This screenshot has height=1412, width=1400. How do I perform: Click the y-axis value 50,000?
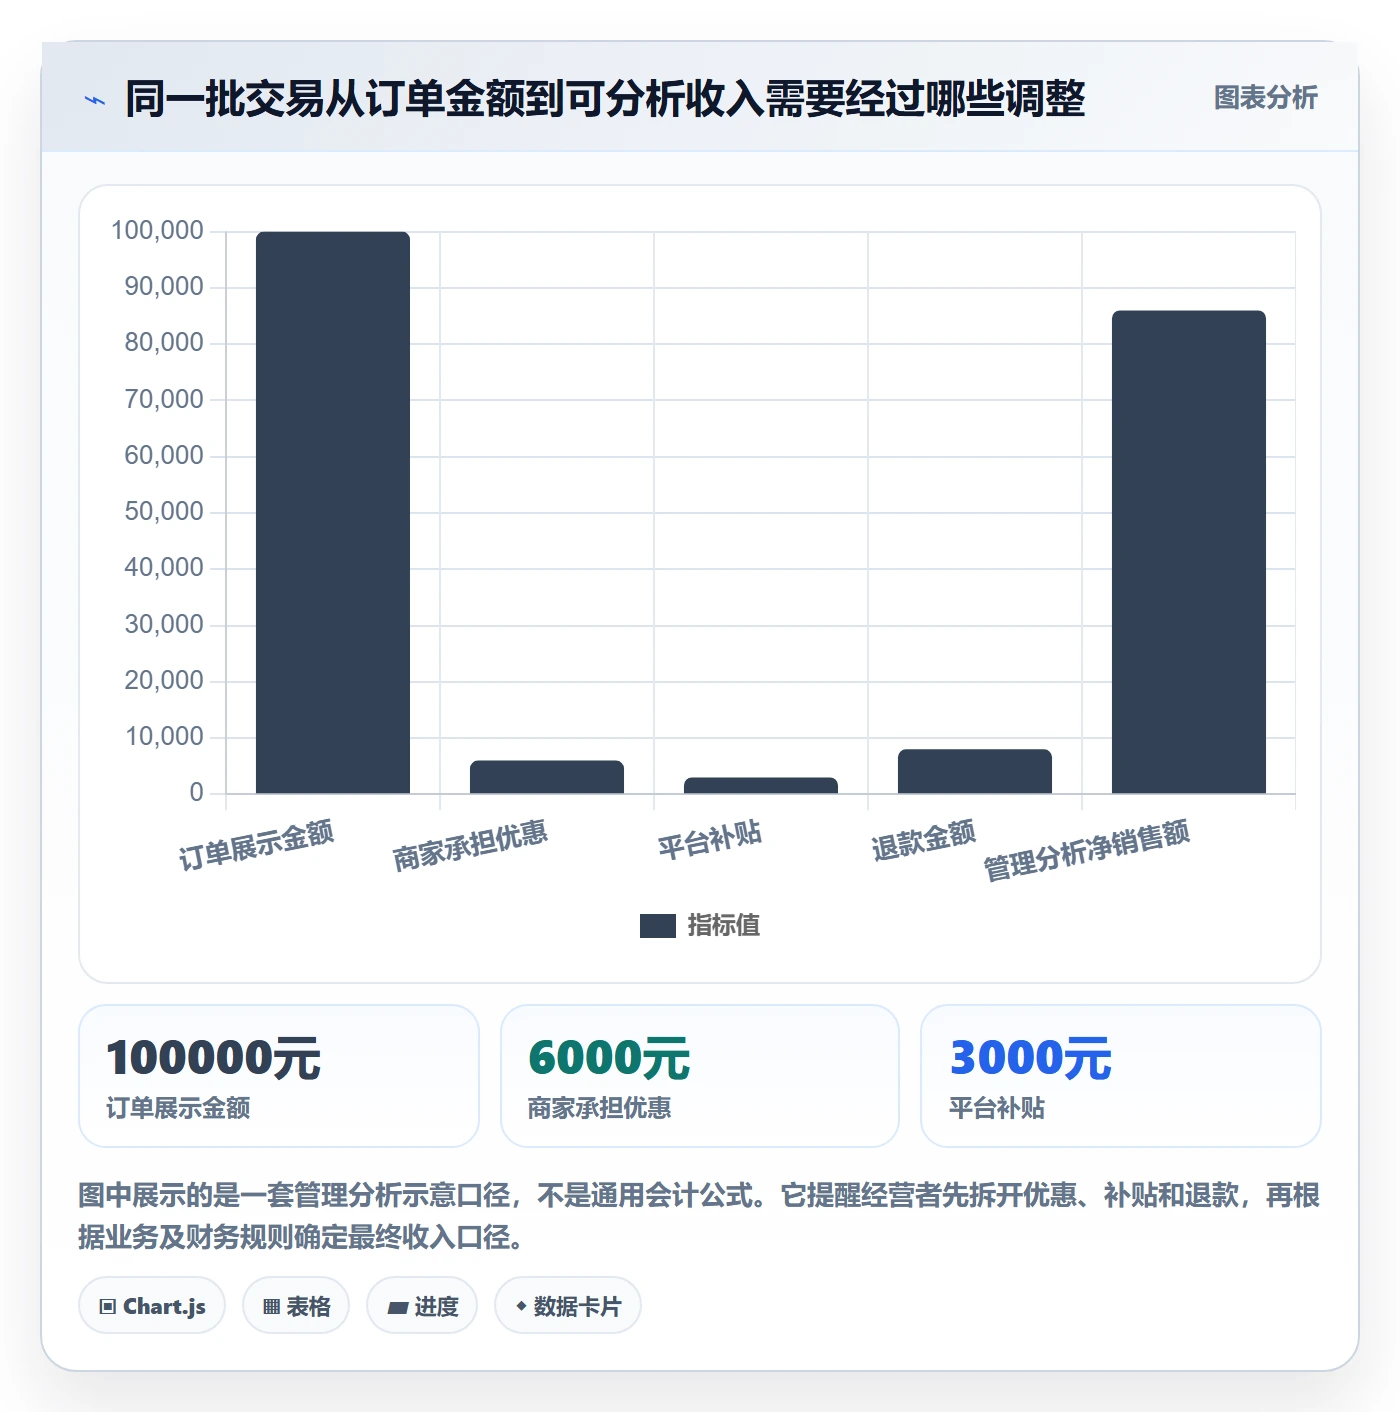[x=164, y=512]
